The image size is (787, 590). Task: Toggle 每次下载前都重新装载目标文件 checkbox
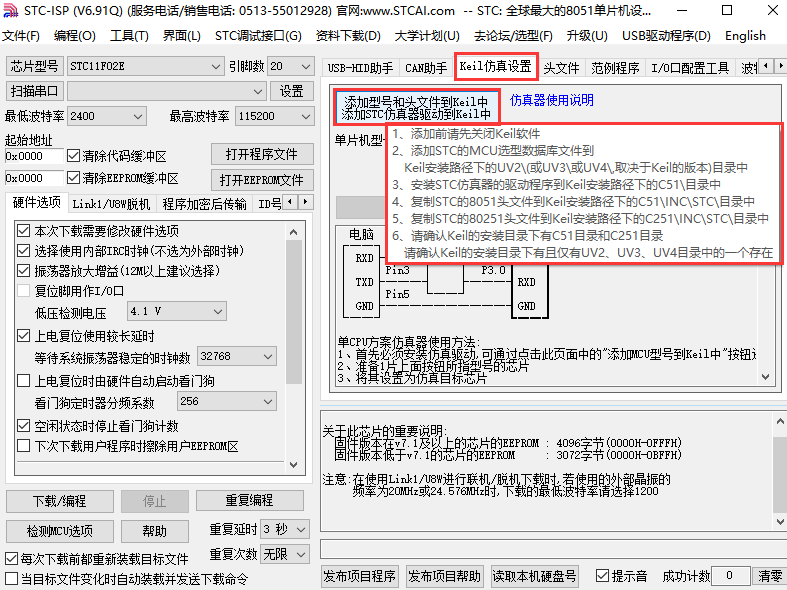pyautogui.click(x=11, y=558)
